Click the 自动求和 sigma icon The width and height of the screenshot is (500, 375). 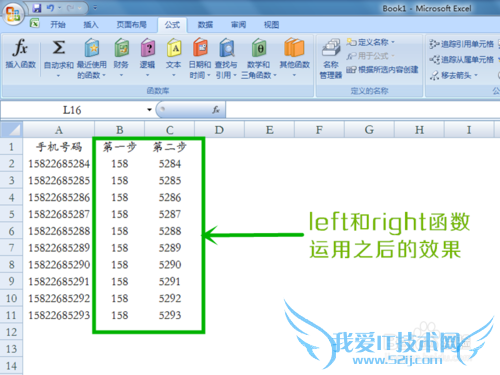[x=59, y=47]
